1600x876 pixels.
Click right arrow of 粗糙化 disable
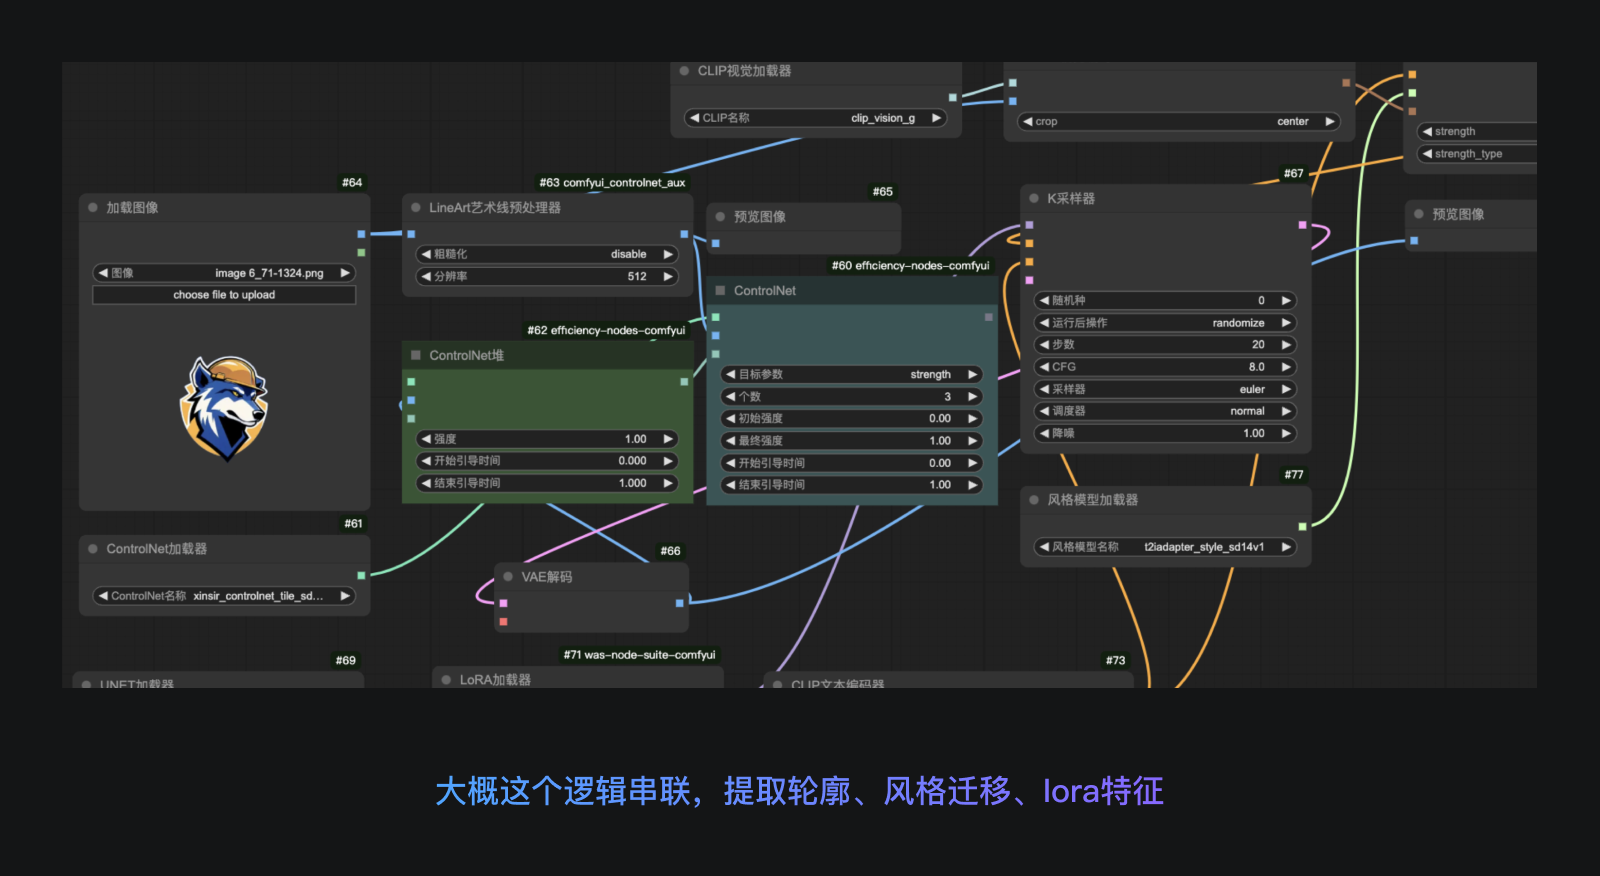point(668,254)
